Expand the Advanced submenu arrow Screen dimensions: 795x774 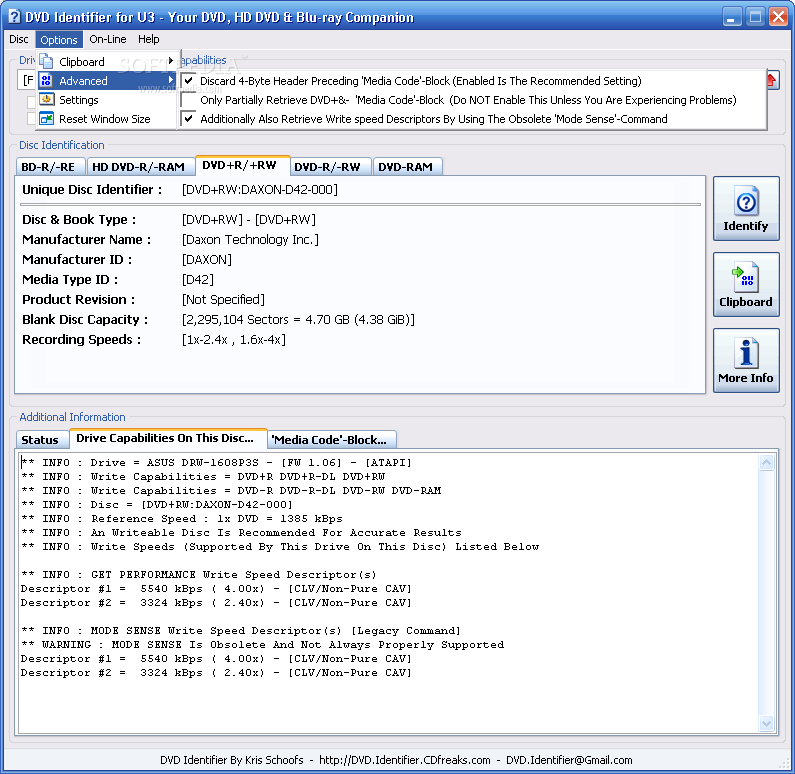(x=171, y=80)
